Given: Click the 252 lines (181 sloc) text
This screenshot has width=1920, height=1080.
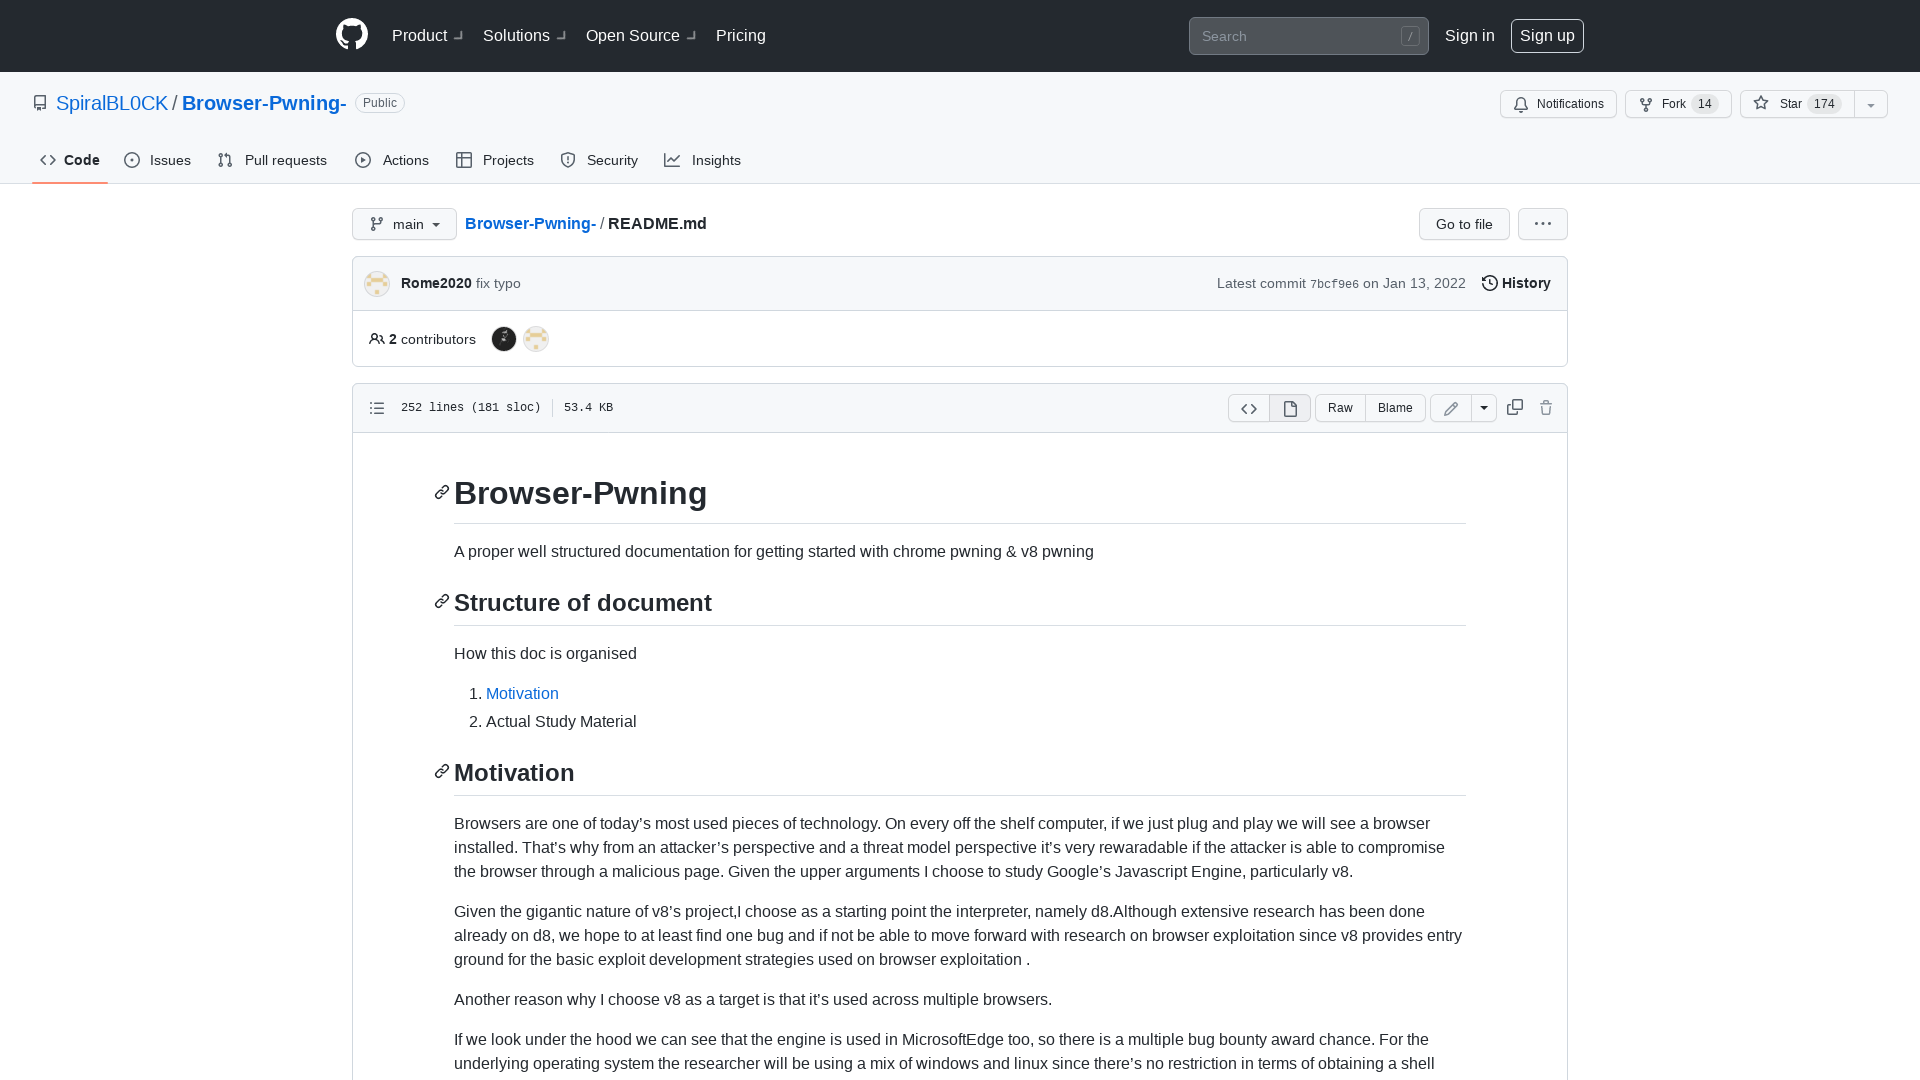Looking at the screenshot, I should (x=471, y=408).
